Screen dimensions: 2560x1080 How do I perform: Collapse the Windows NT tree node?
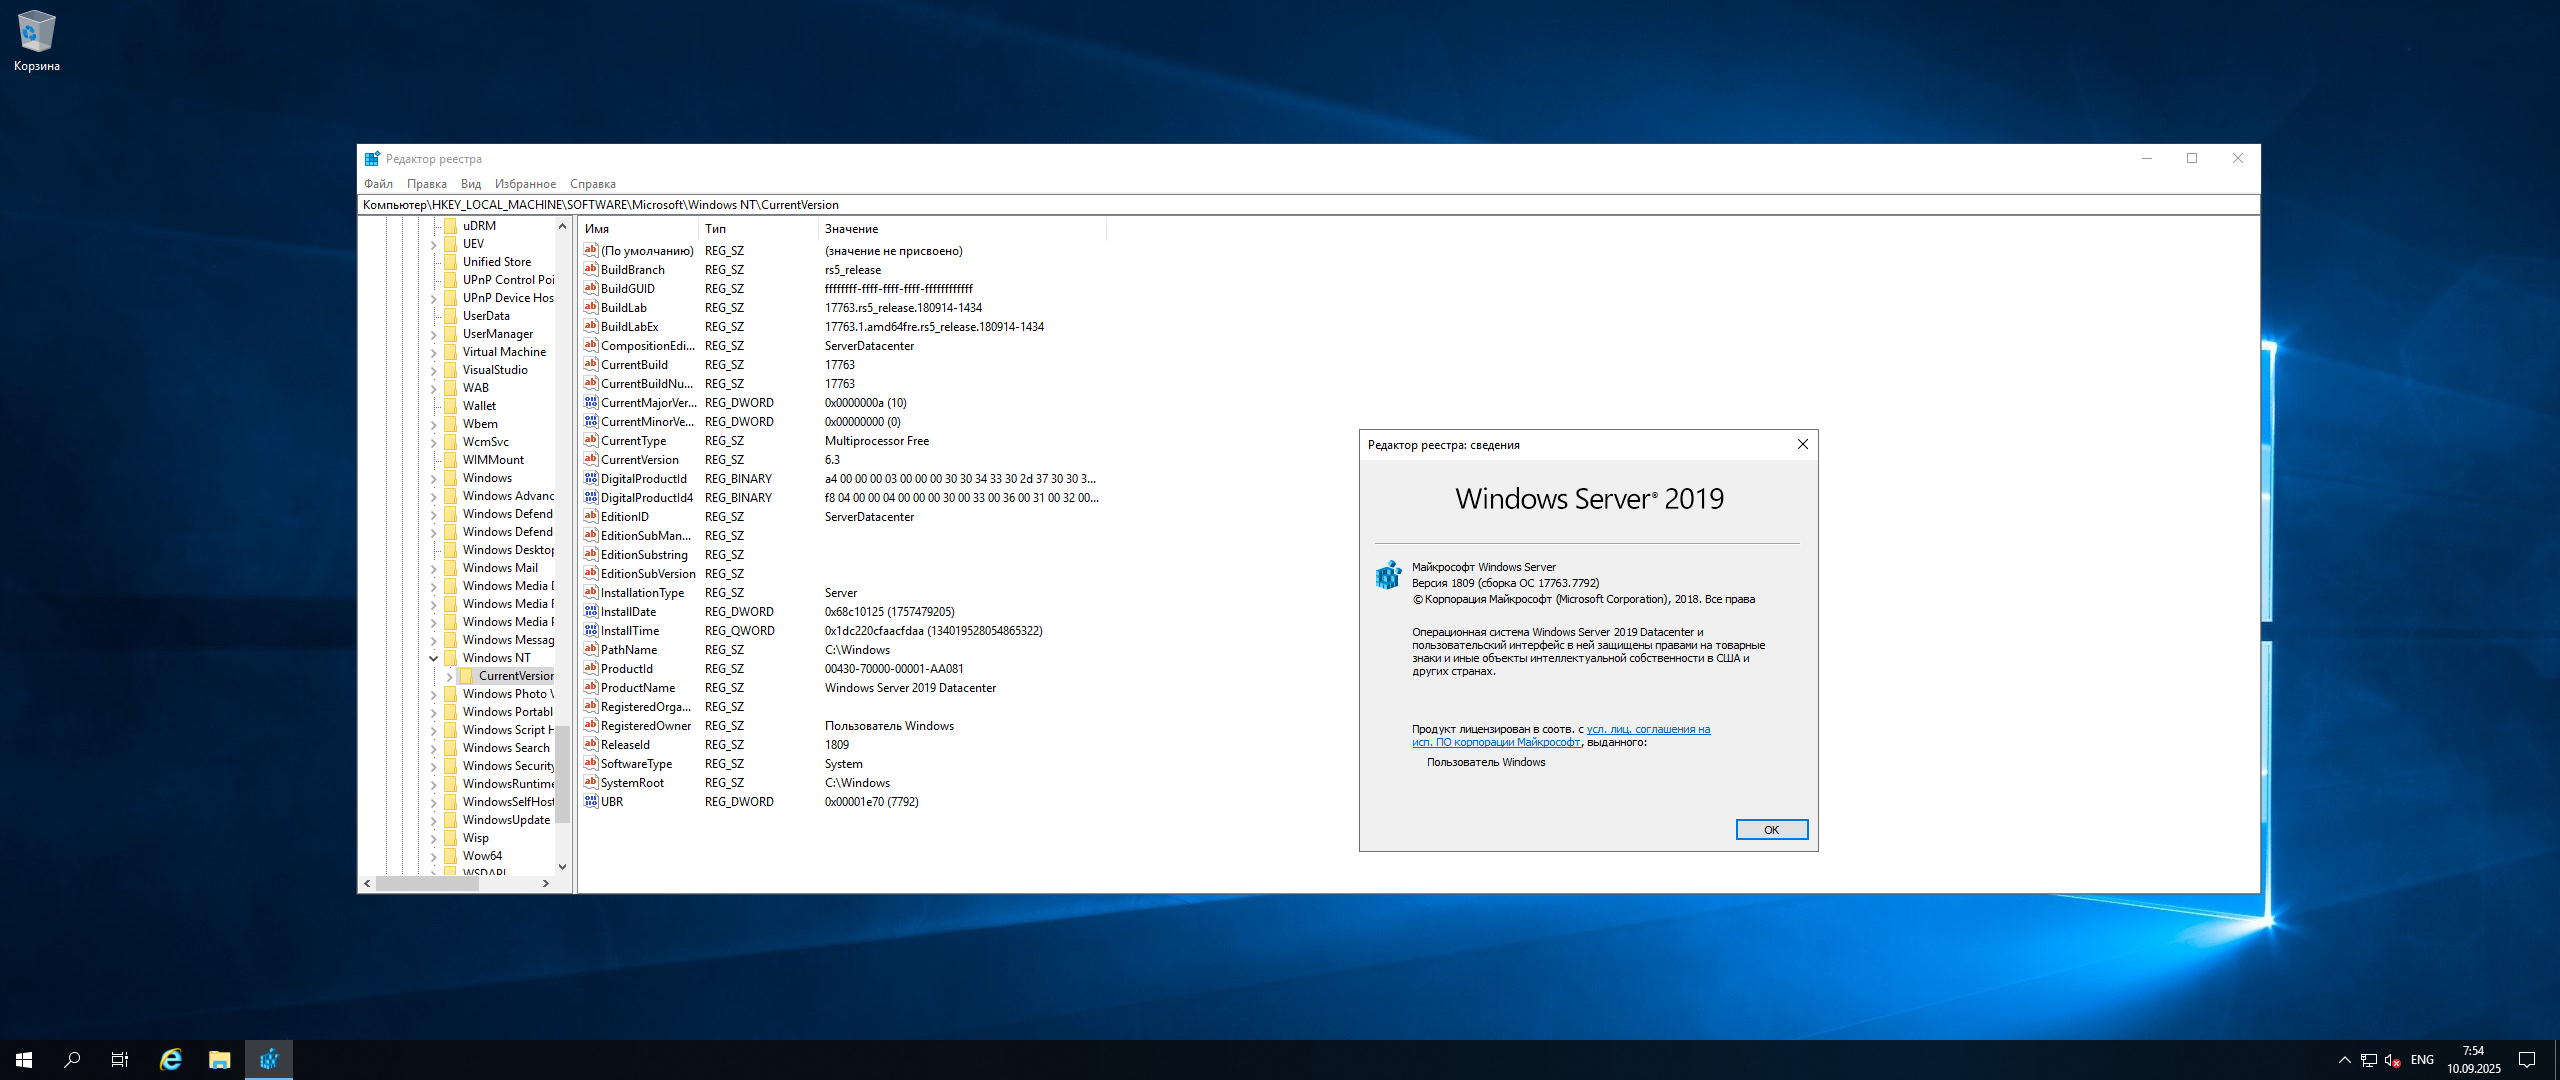coord(433,658)
